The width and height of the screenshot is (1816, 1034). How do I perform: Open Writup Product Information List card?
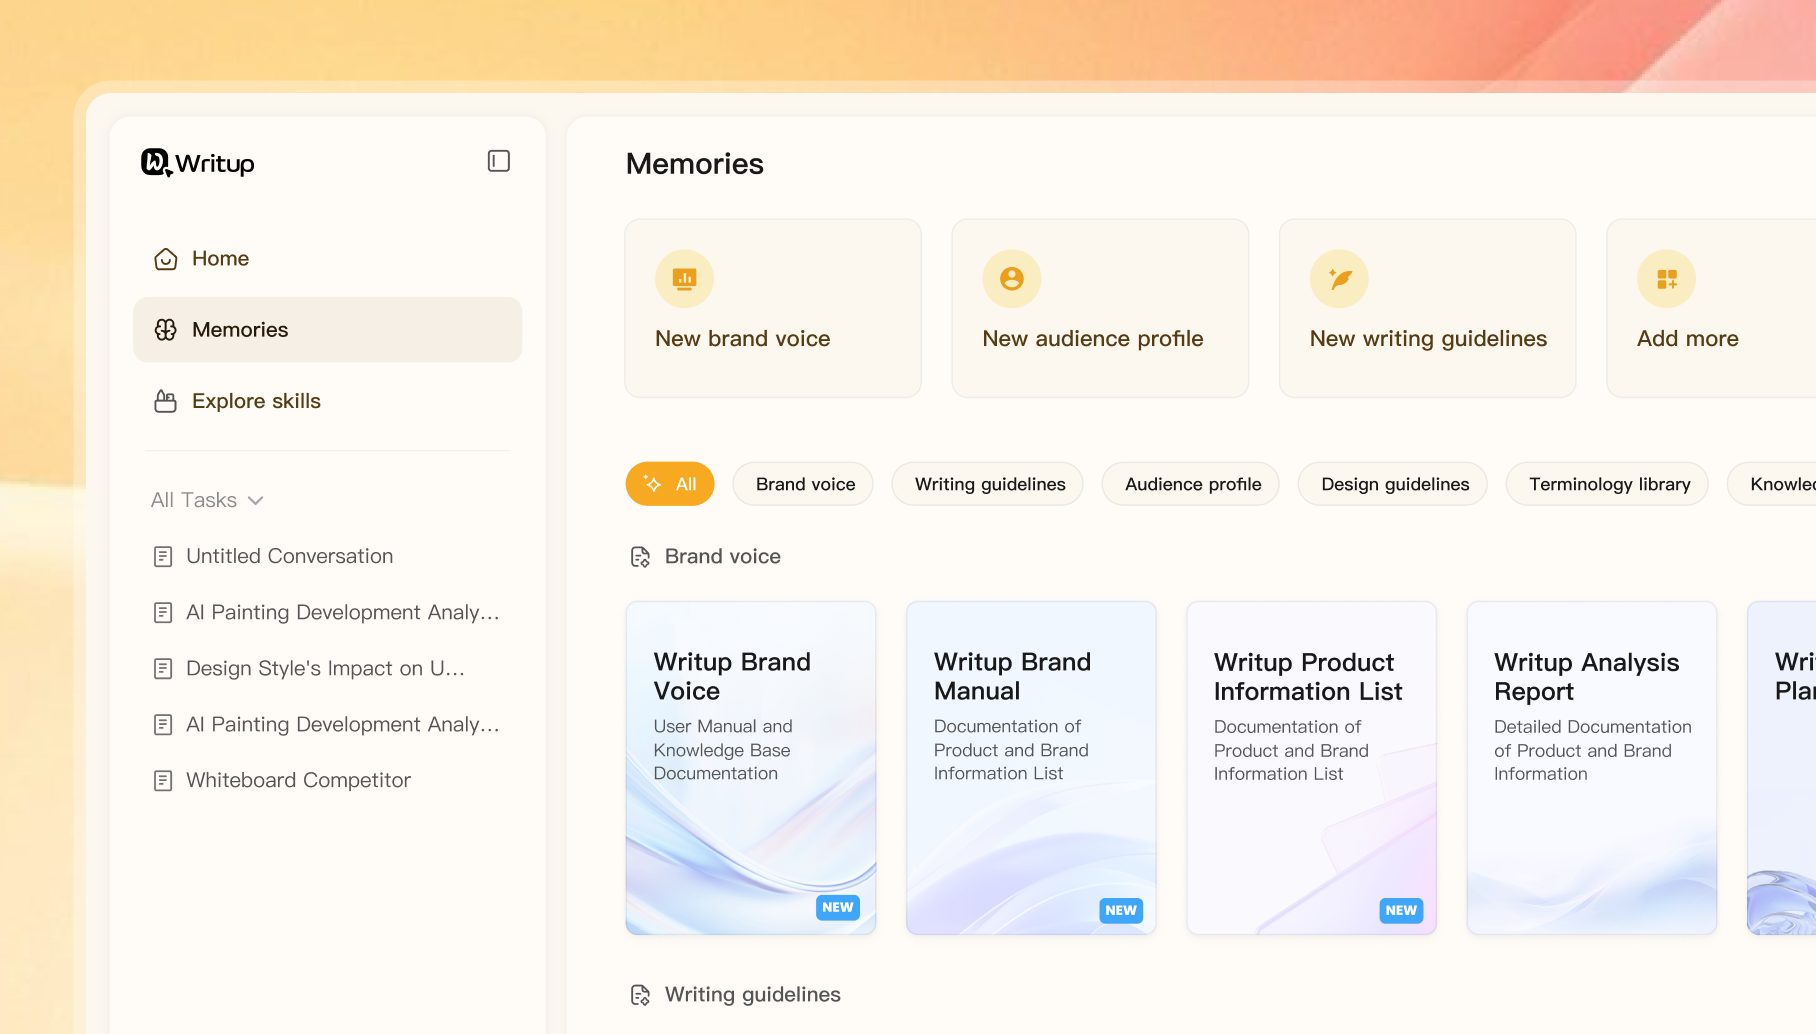click(x=1311, y=768)
